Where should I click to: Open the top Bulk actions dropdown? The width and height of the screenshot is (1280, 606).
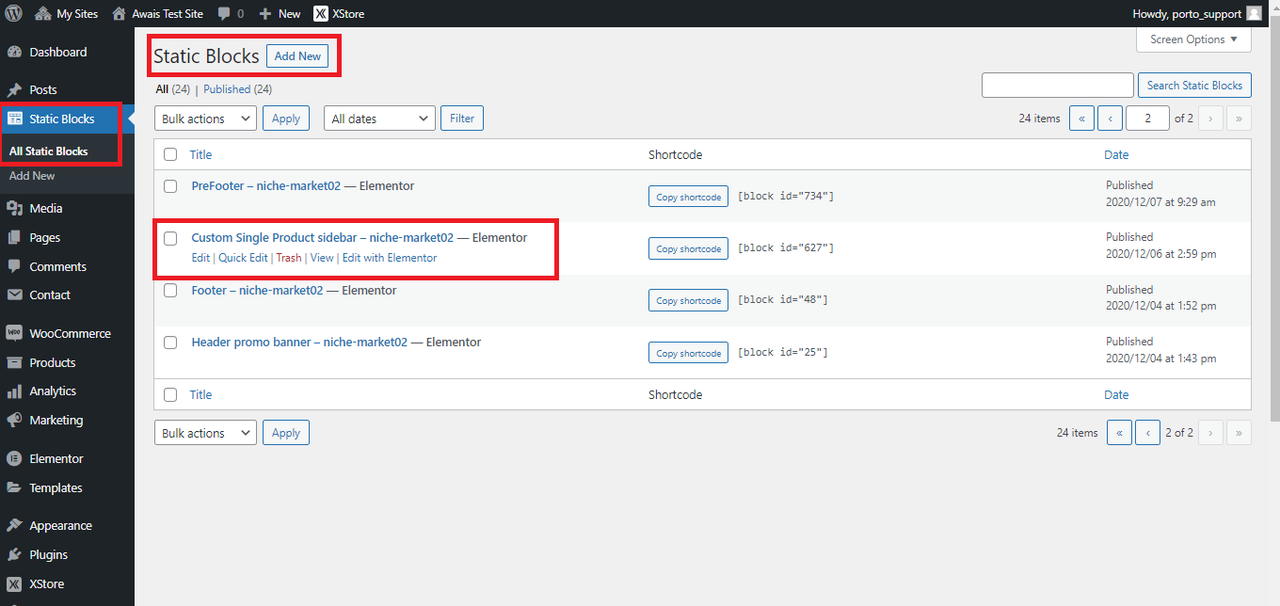pos(205,118)
